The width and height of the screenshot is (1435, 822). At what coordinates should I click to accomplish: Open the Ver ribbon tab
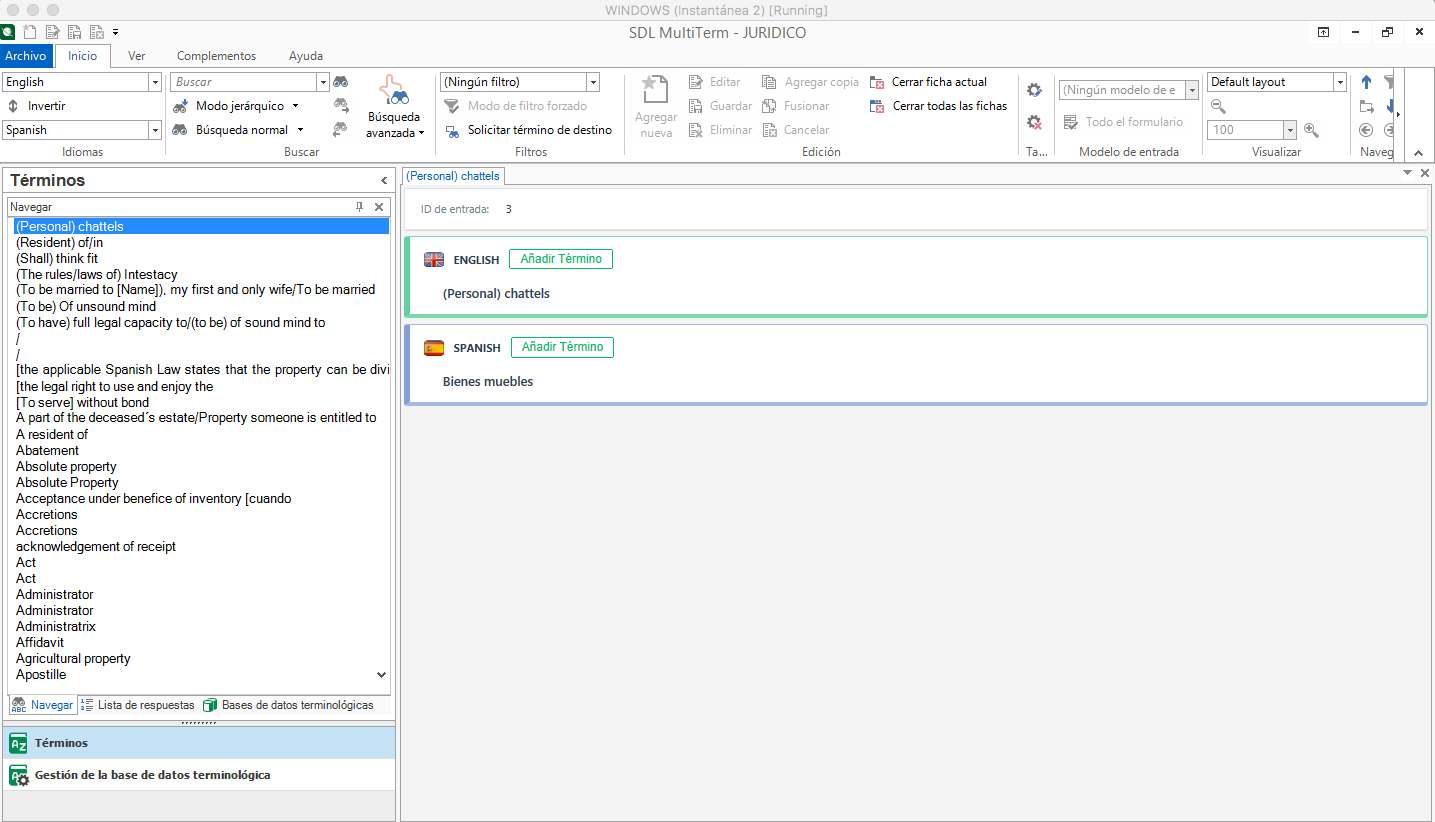137,56
